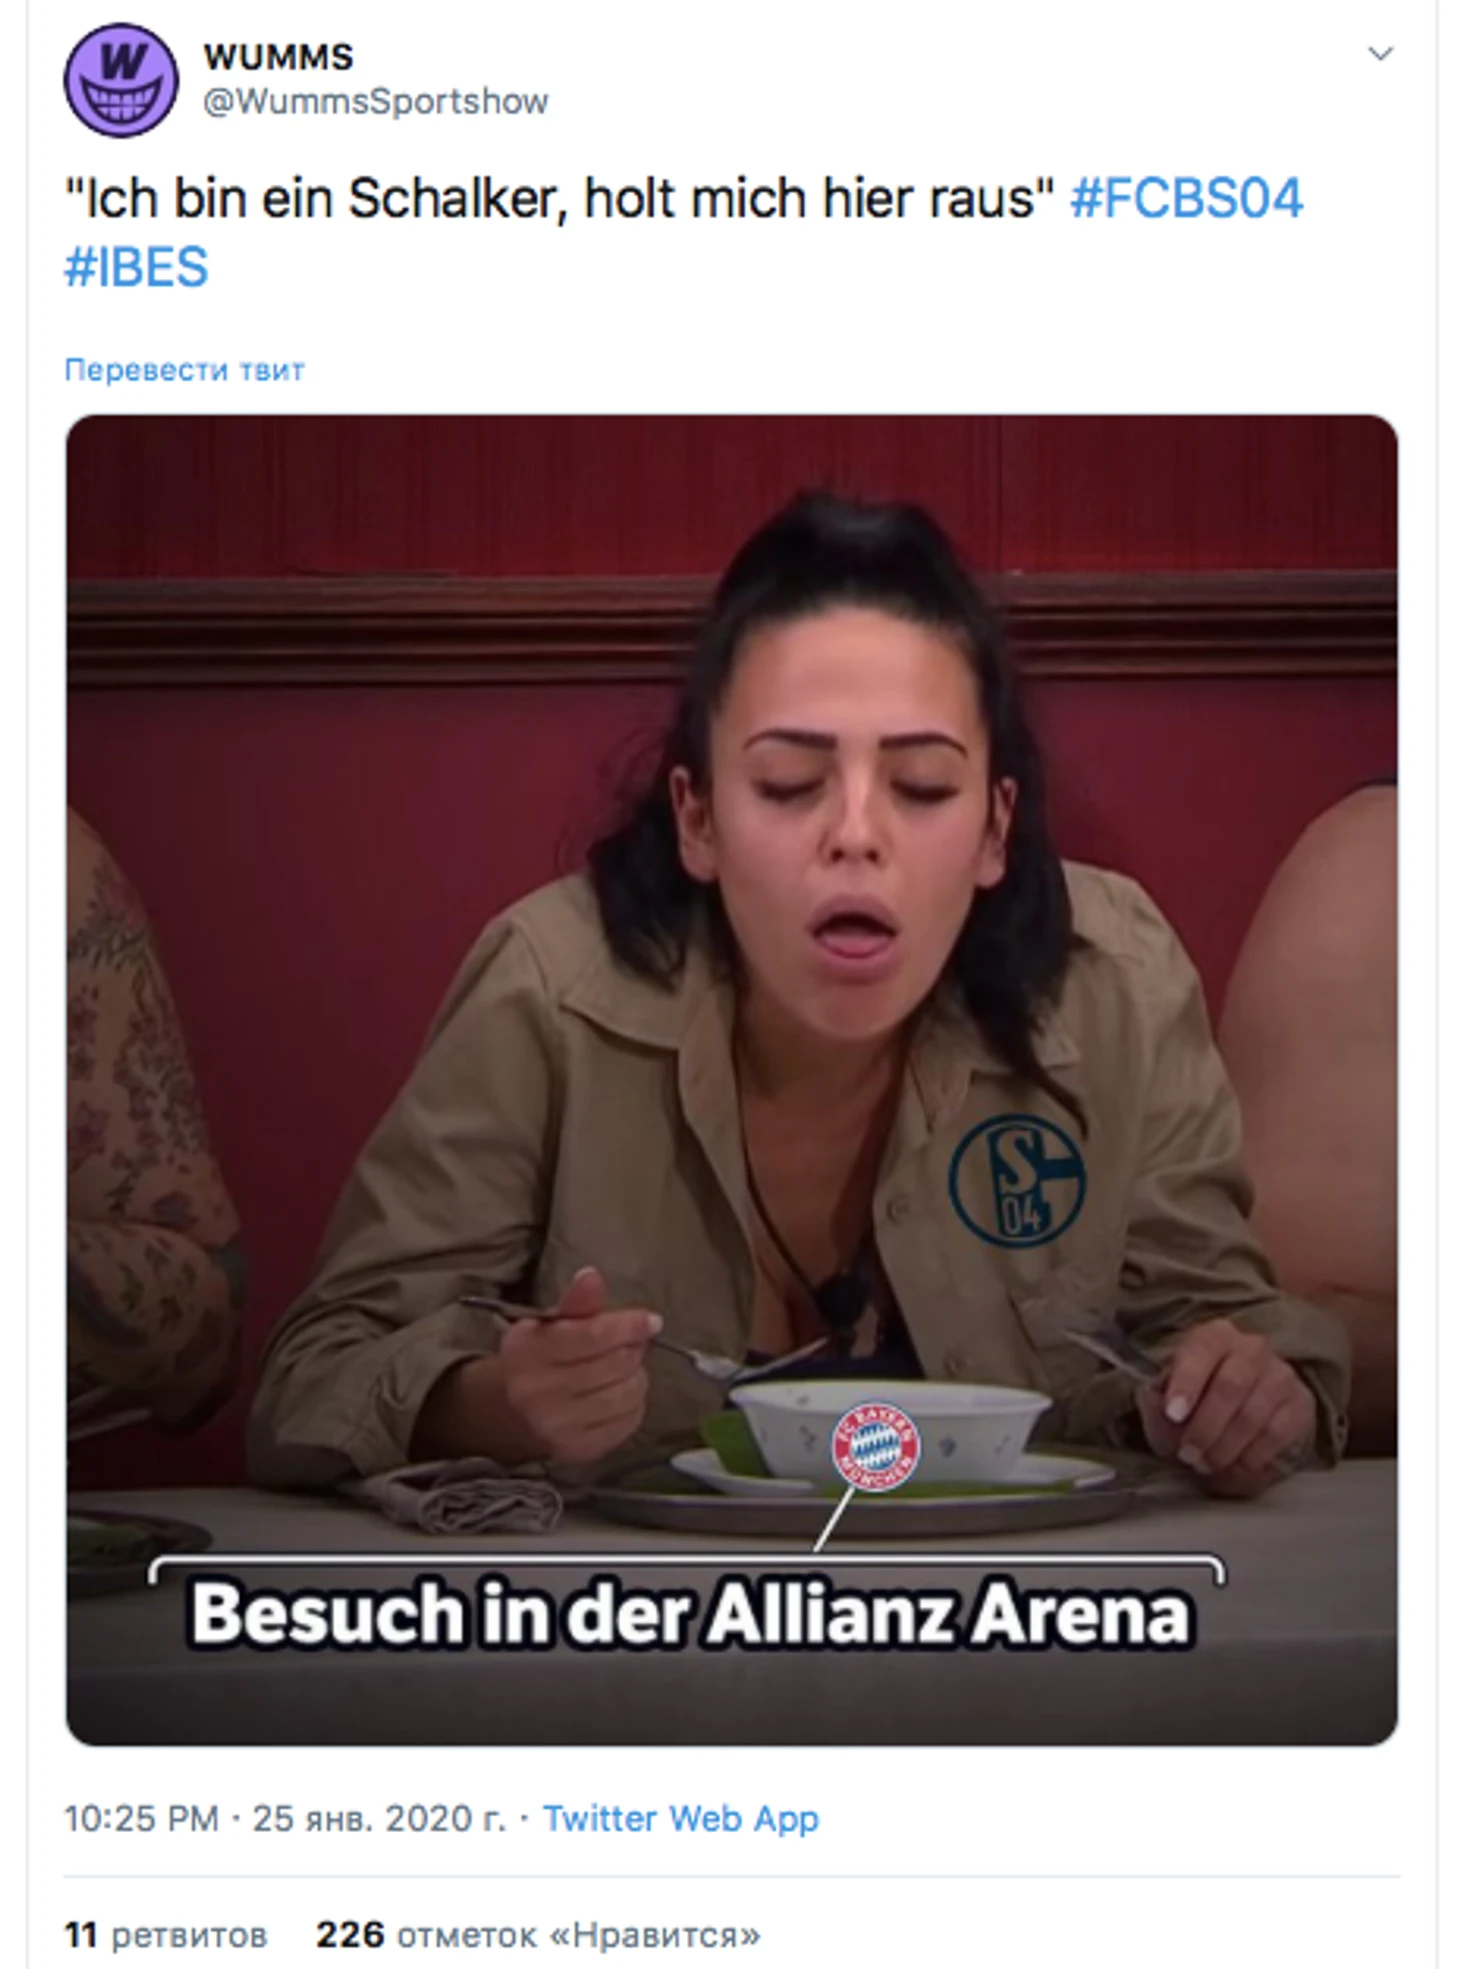Screen dimensions: 1460x1969
Task: Open the tweet image thumbnail
Action: (732, 1080)
